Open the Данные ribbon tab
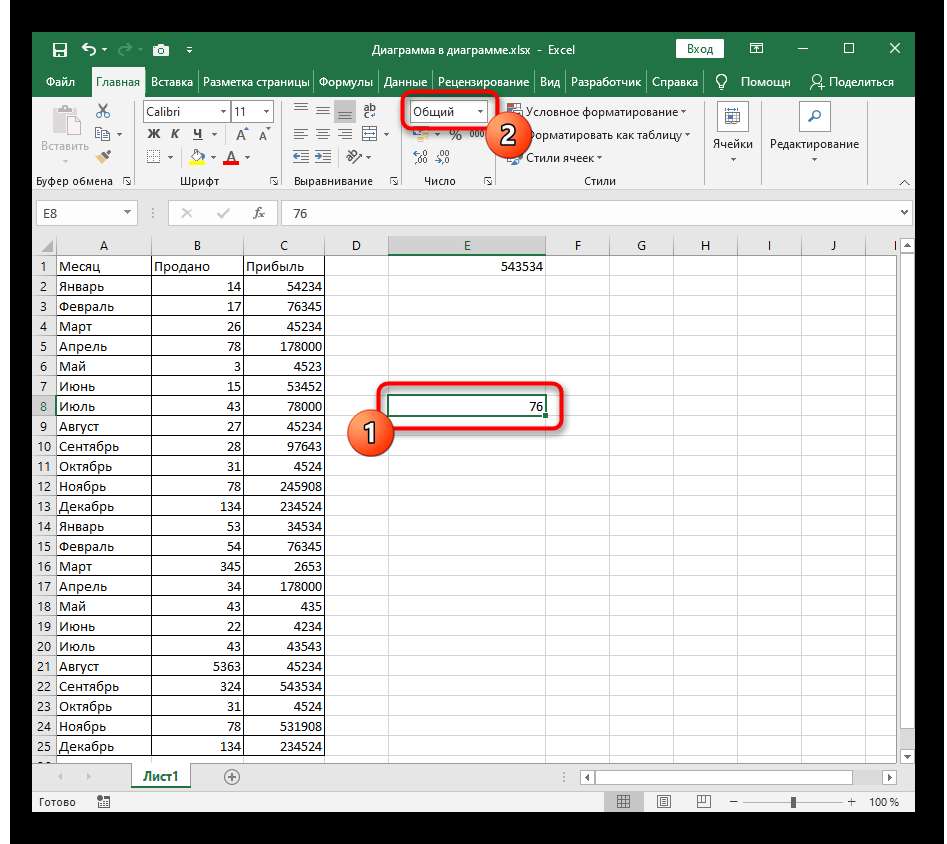 coord(405,82)
